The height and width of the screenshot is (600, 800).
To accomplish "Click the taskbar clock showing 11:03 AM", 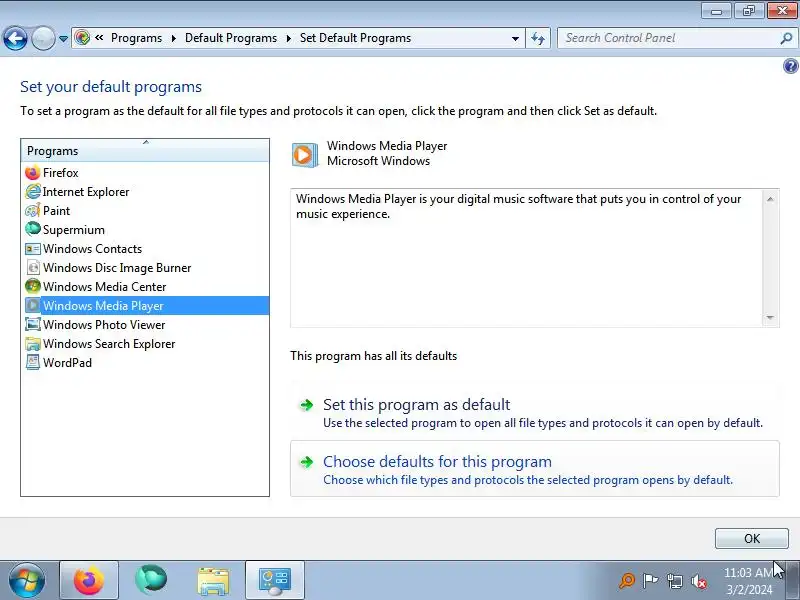I will 749,581.
